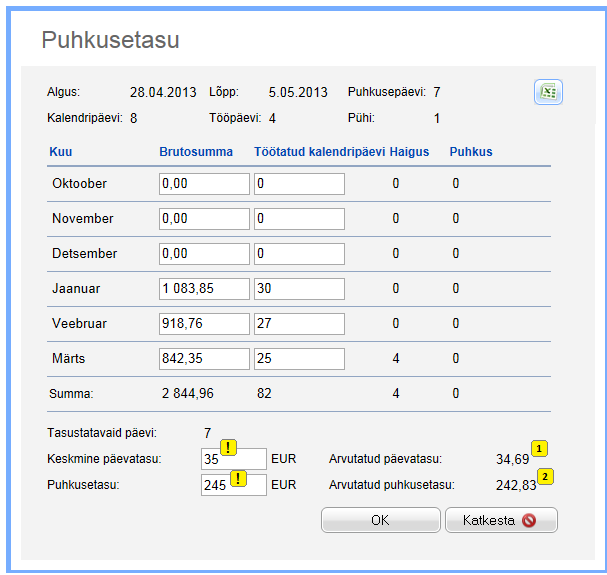
Task: Click Märts Brutosumma field 842,35
Action: click(x=203, y=359)
